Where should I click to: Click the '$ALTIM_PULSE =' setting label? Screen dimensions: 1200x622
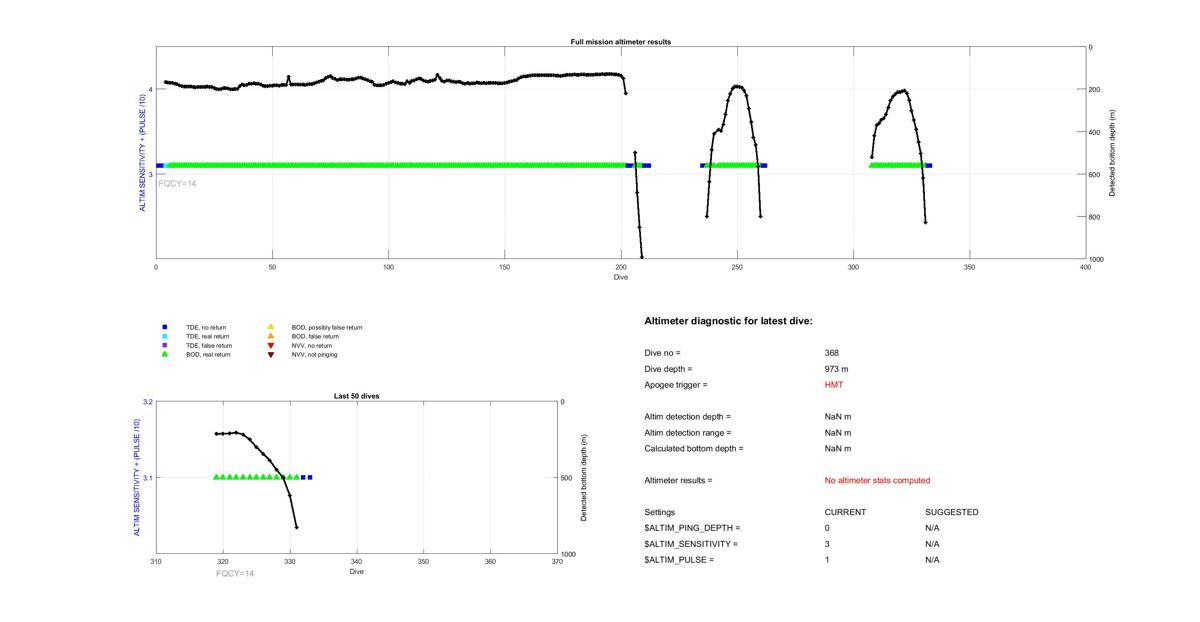679,560
